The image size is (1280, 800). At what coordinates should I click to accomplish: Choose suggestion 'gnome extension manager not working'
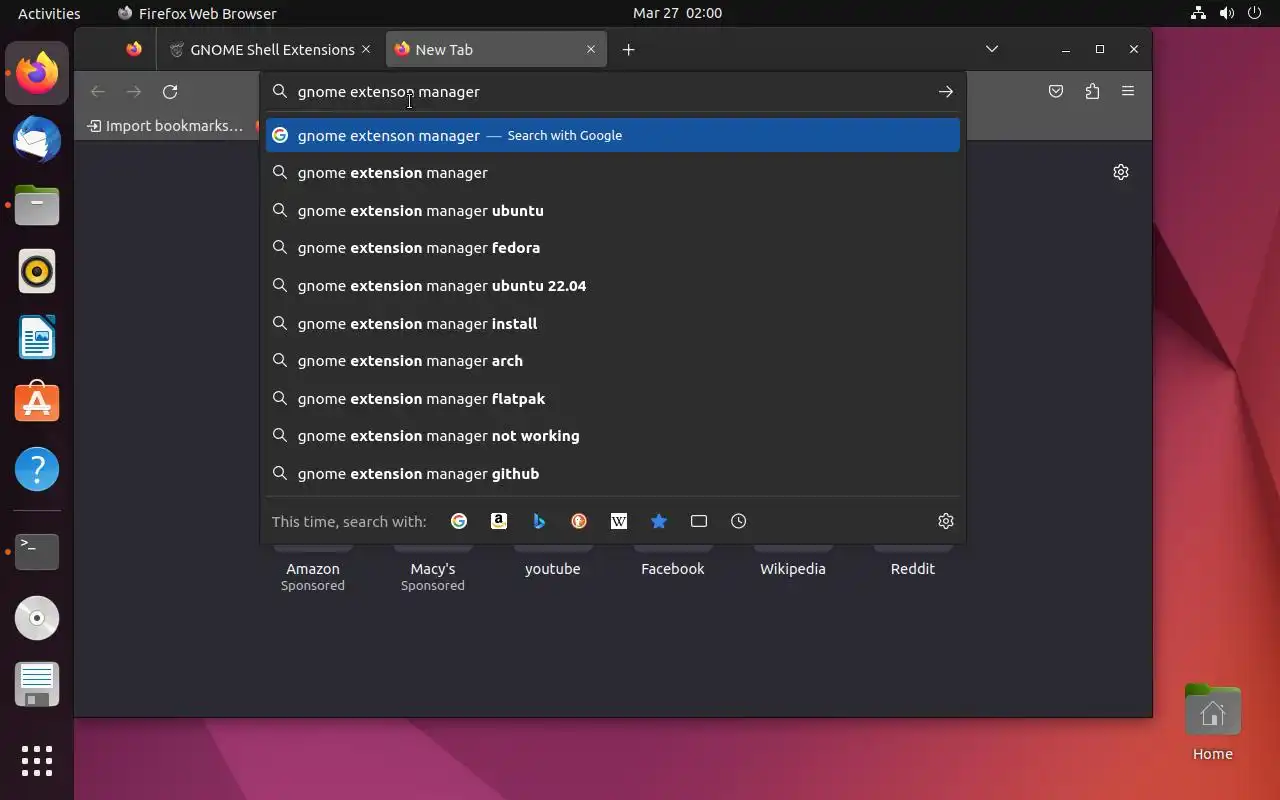click(612, 436)
